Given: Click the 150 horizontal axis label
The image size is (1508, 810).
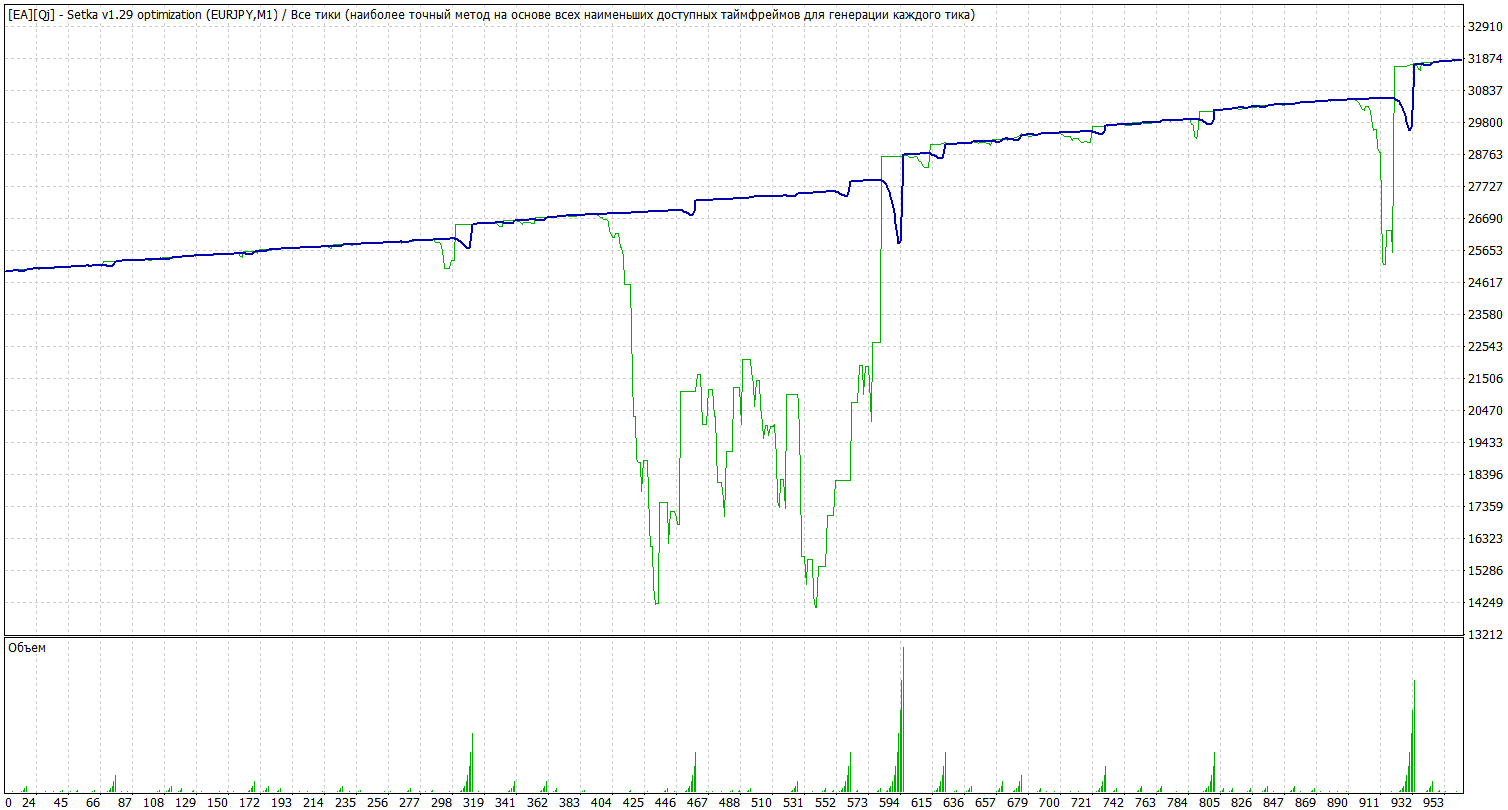Looking at the screenshot, I should (x=218, y=802).
